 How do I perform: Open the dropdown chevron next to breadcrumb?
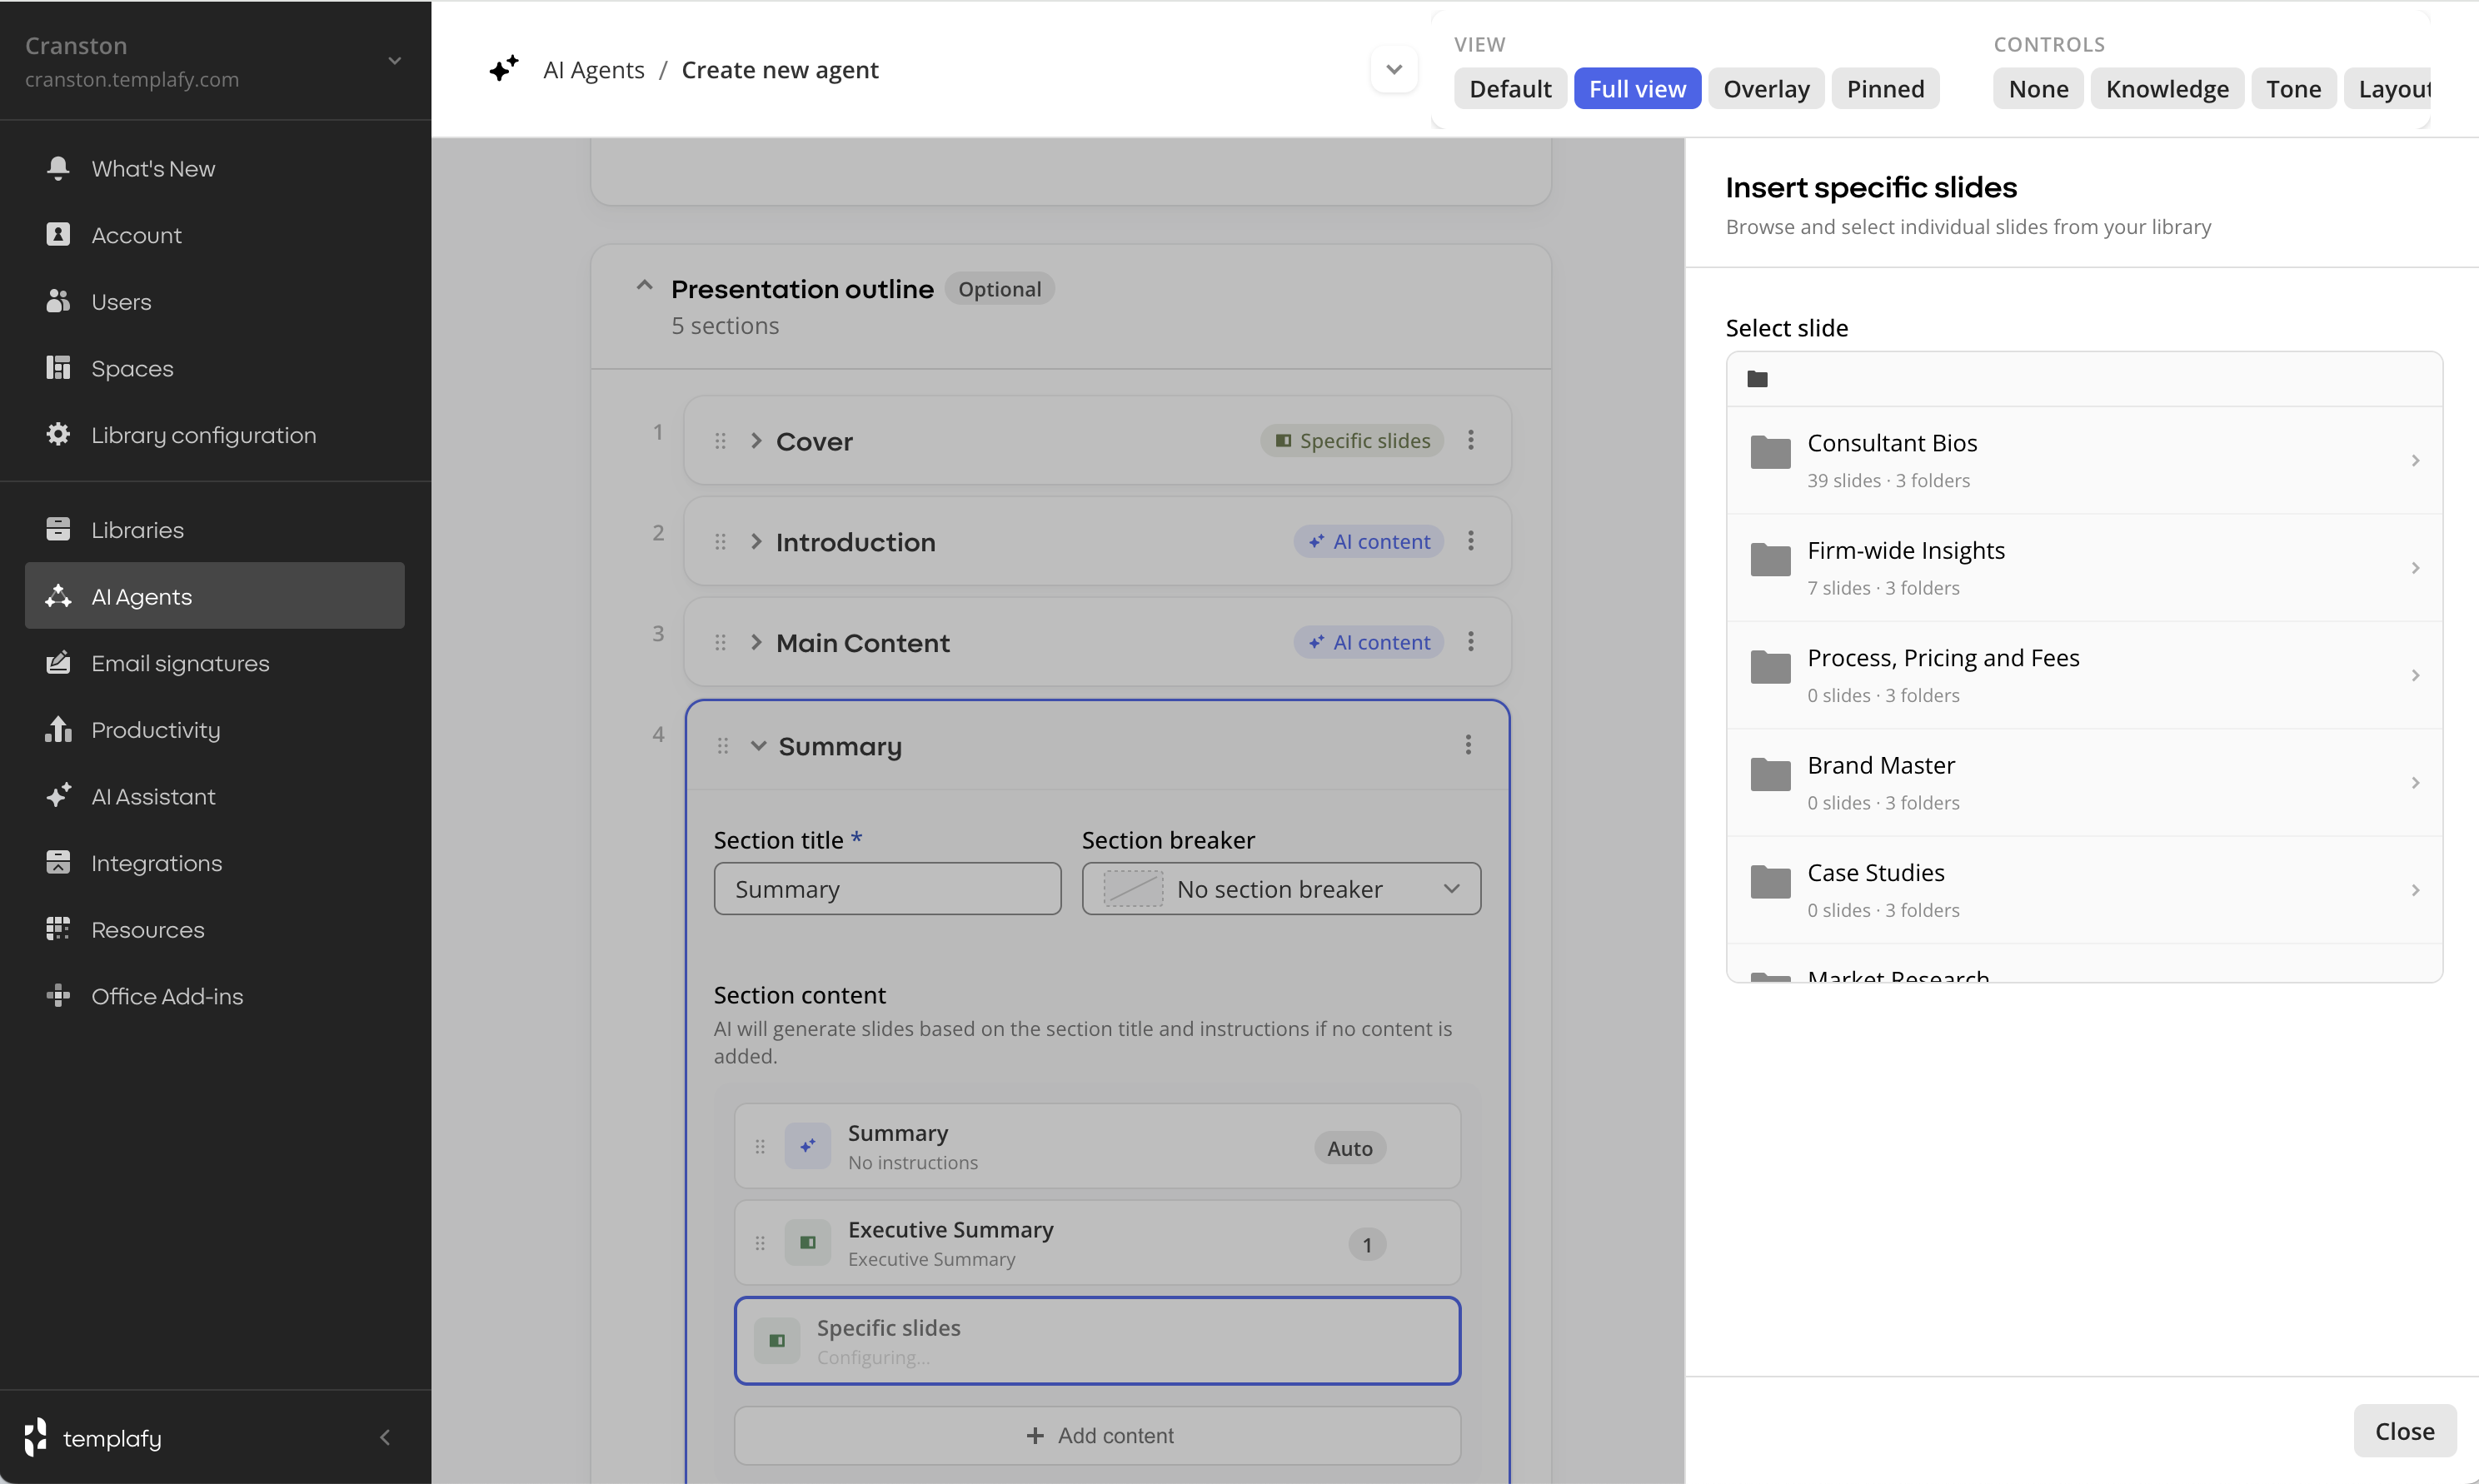1394,69
